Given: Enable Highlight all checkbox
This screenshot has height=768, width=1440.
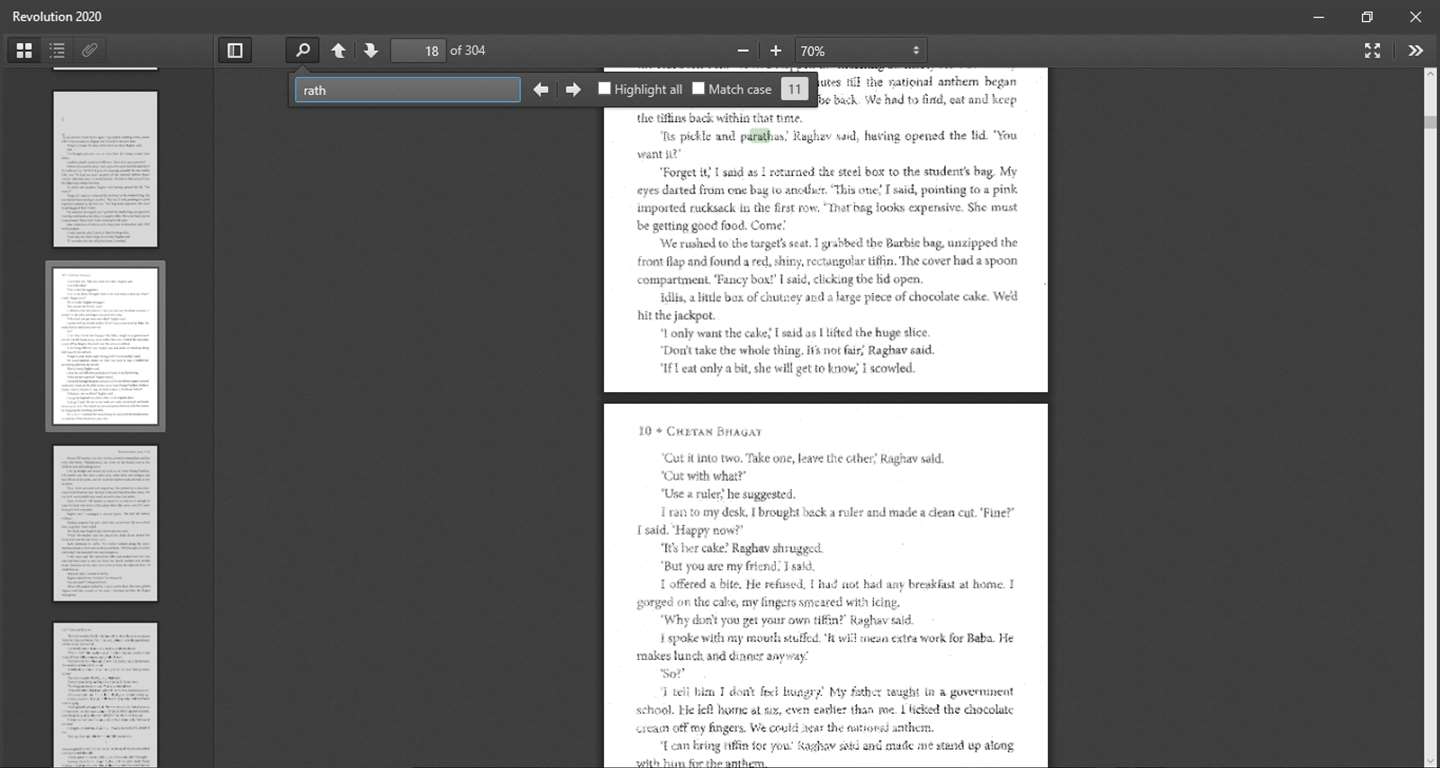Looking at the screenshot, I should (604, 88).
